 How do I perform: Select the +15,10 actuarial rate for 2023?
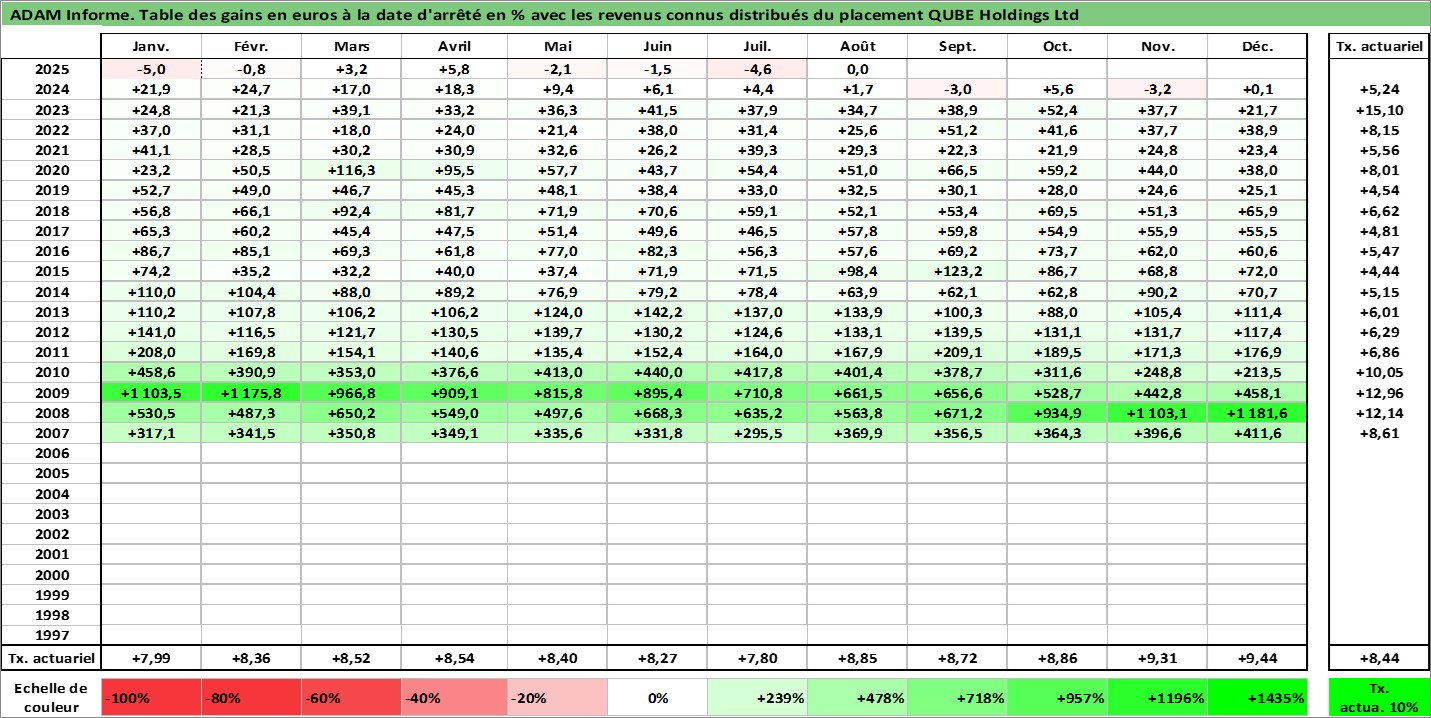click(1378, 109)
